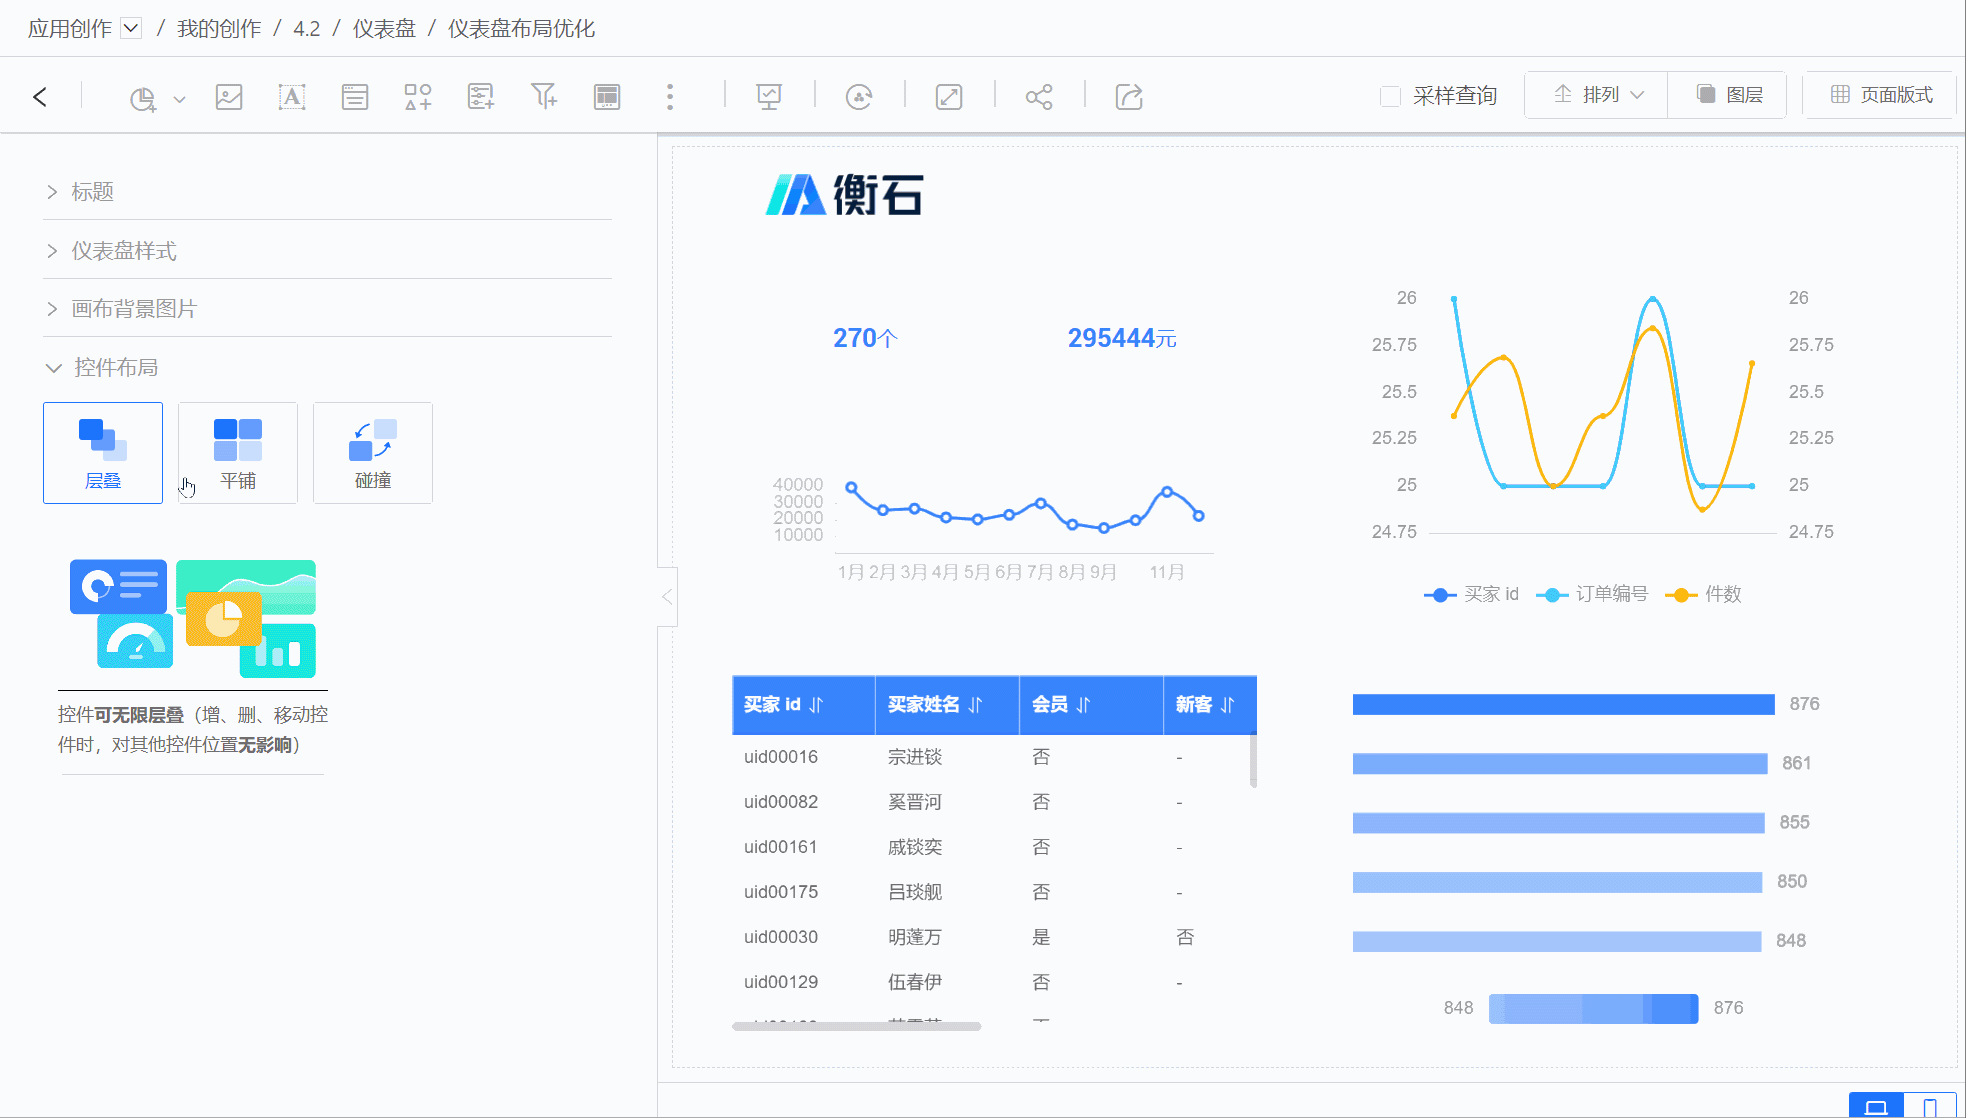1966x1118 pixels.
Task: Expand the 标题 section
Action: tap(92, 191)
